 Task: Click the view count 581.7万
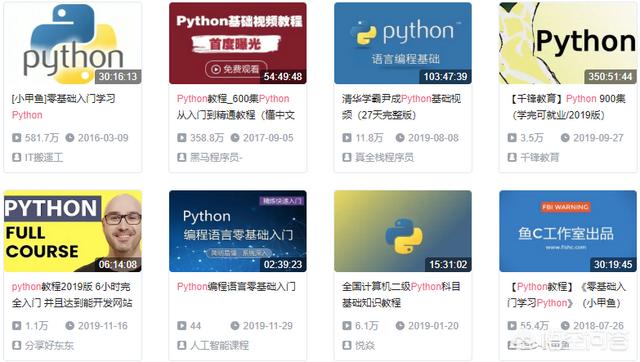42,138
